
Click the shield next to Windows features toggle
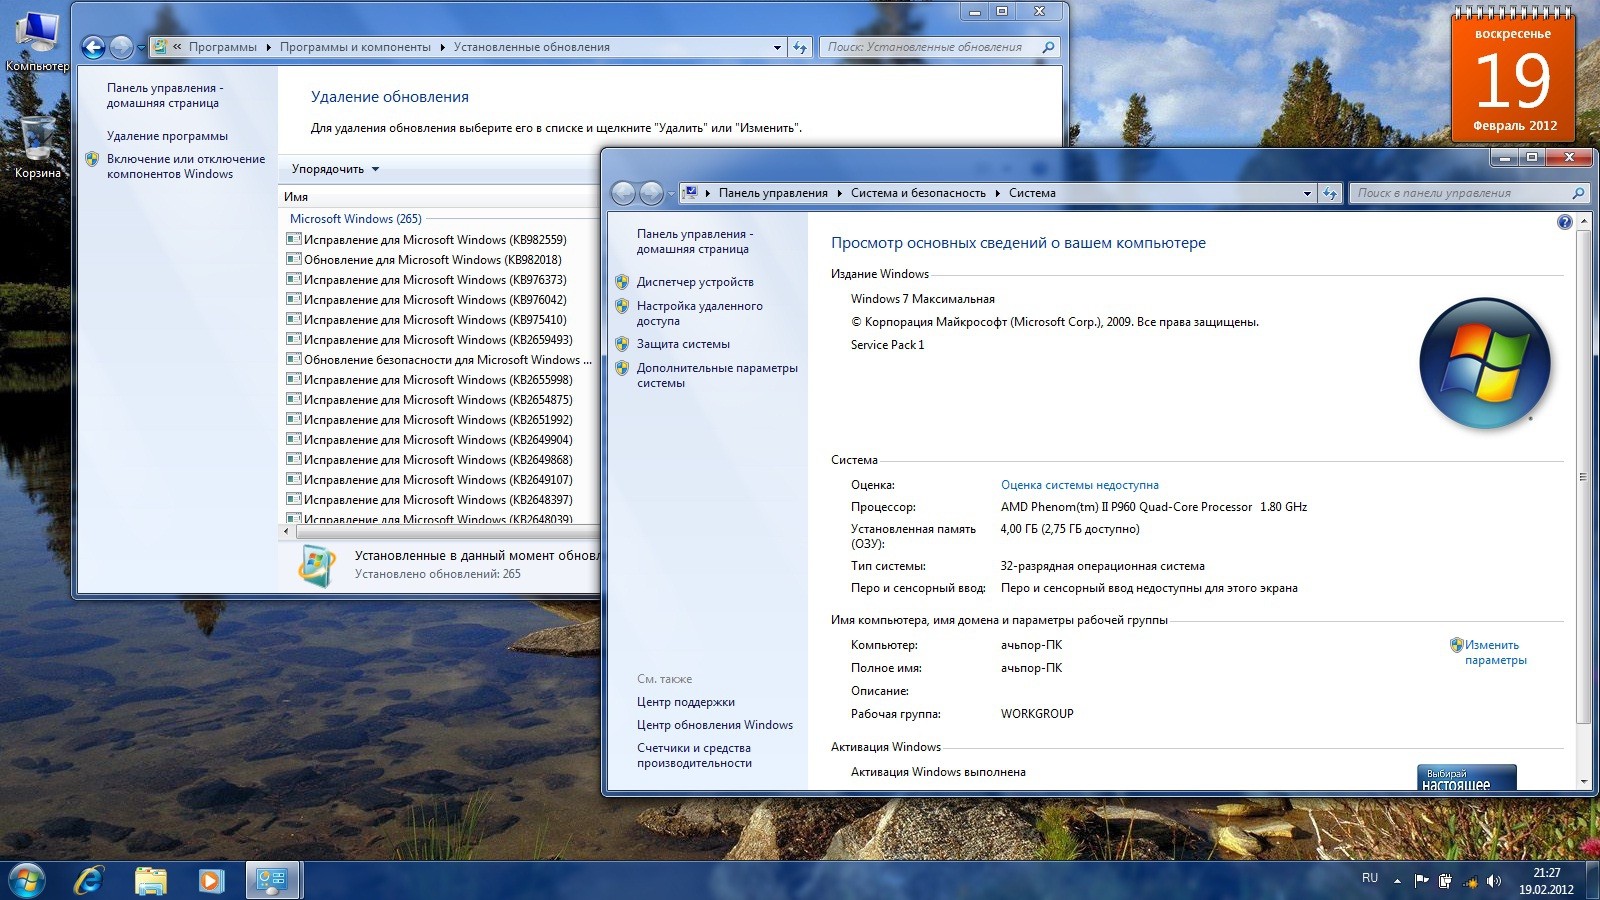point(92,159)
